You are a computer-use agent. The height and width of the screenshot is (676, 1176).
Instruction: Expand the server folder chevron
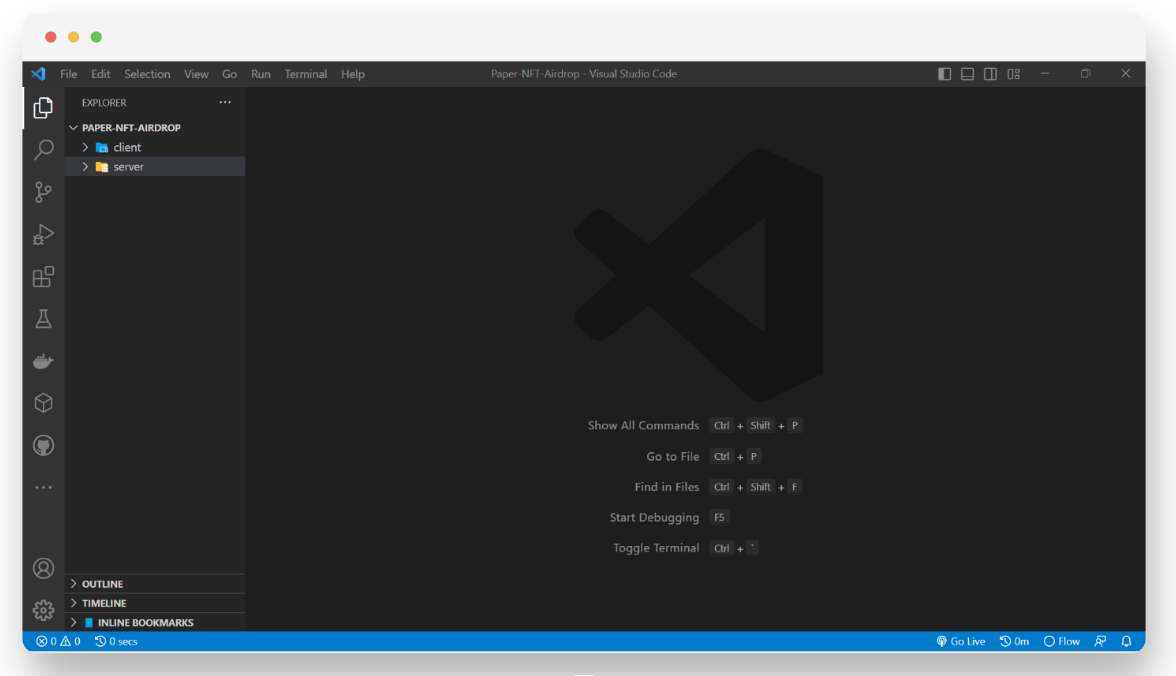86,167
